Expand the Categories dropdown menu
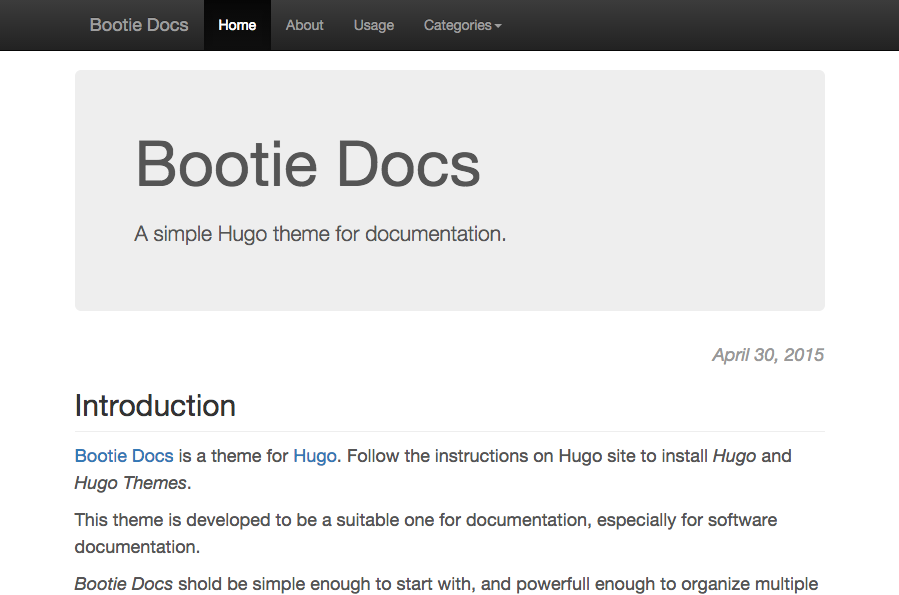Image resolution: width=899 pixels, height=595 pixels. coord(462,25)
